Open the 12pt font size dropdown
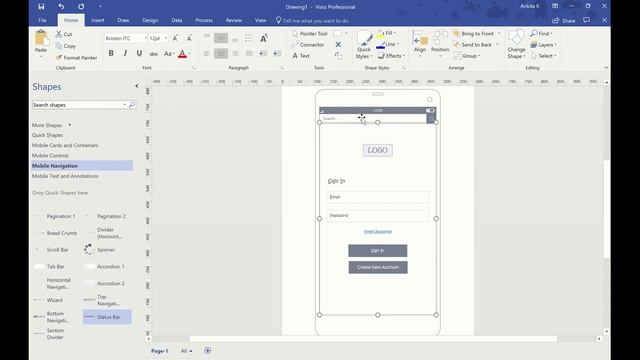This screenshot has width=640, height=360. (x=165, y=38)
